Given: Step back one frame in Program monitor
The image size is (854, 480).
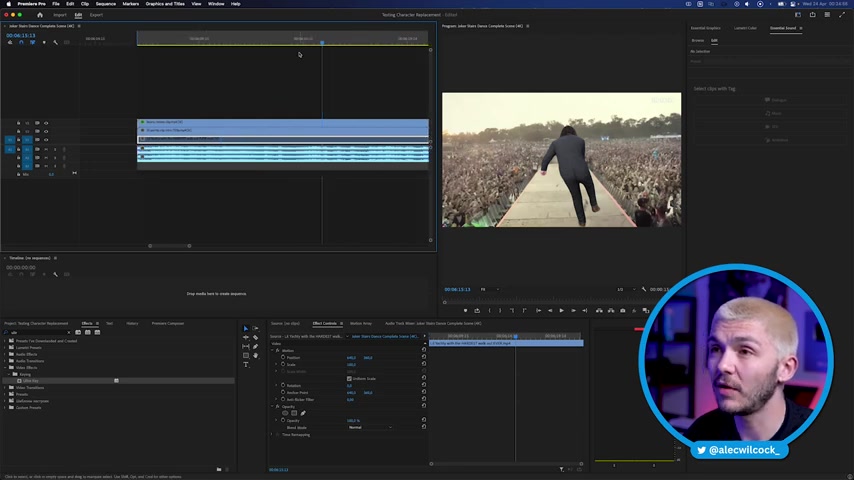Looking at the screenshot, I should (x=550, y=311).
